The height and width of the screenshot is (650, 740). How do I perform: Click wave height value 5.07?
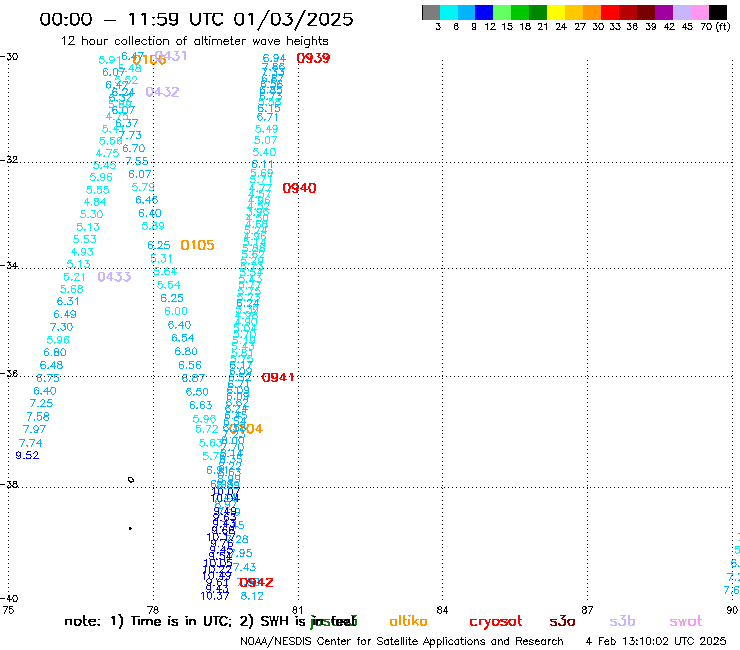click(x=265, y=140)
